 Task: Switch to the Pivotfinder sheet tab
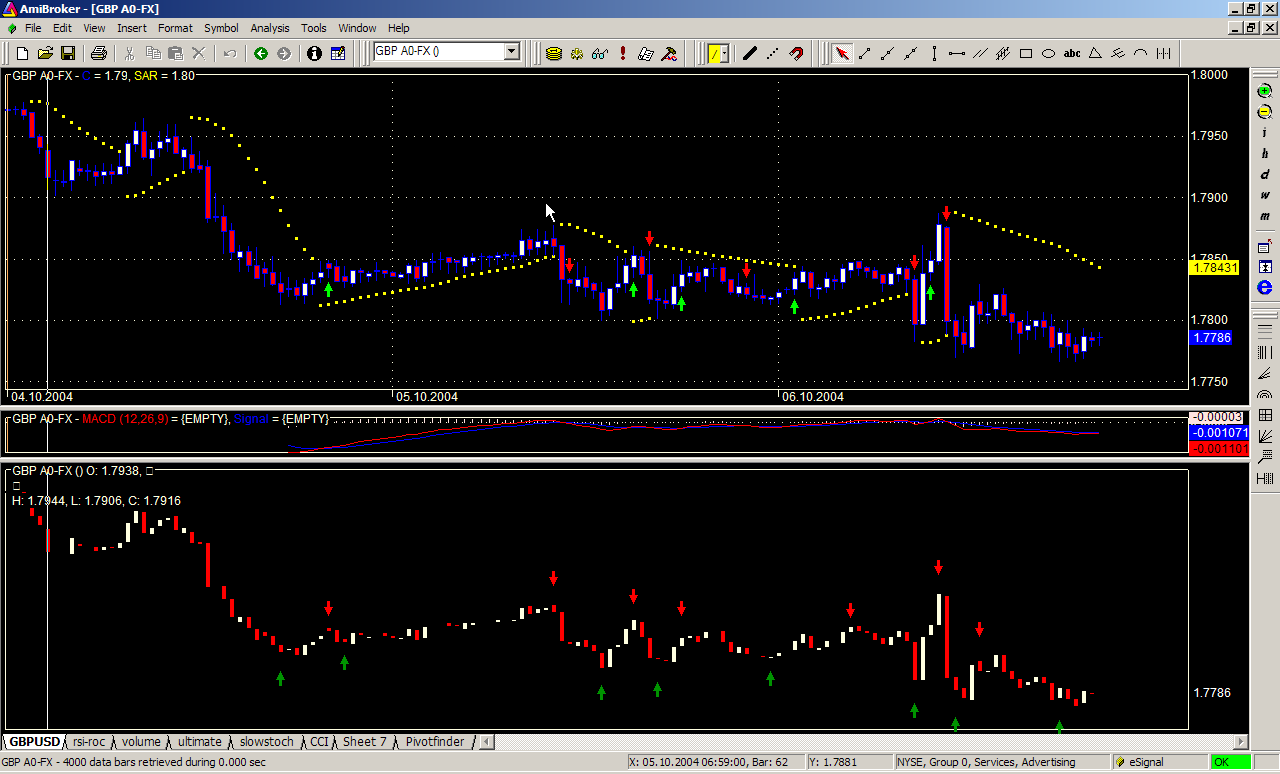434,742
